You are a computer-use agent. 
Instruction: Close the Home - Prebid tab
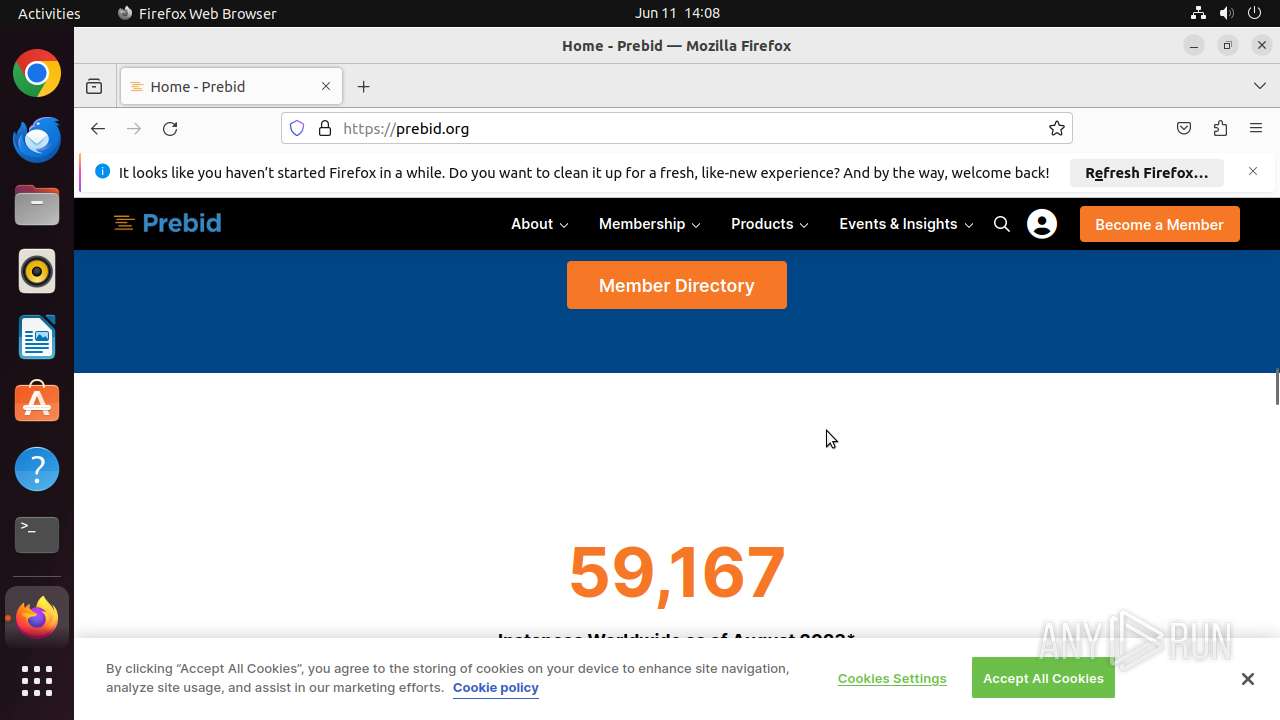click(326, 87)
